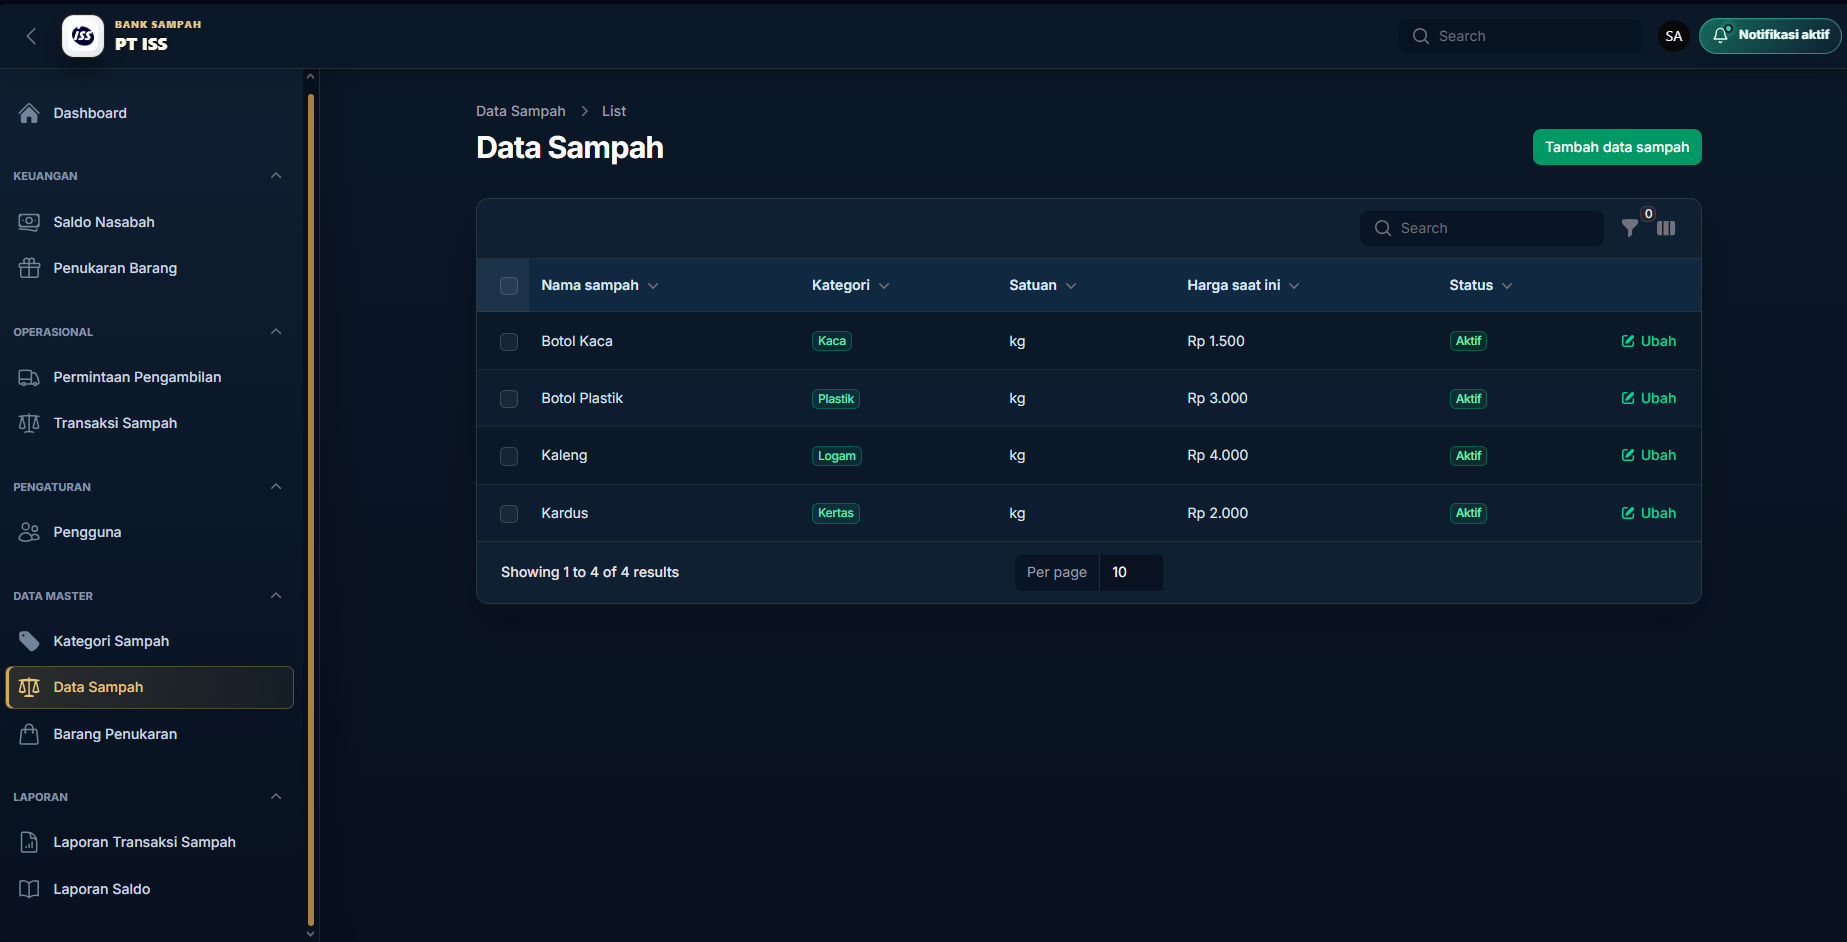
Task: Click the Saldo Nasabah money icon
Action: [x=29, y=222]
